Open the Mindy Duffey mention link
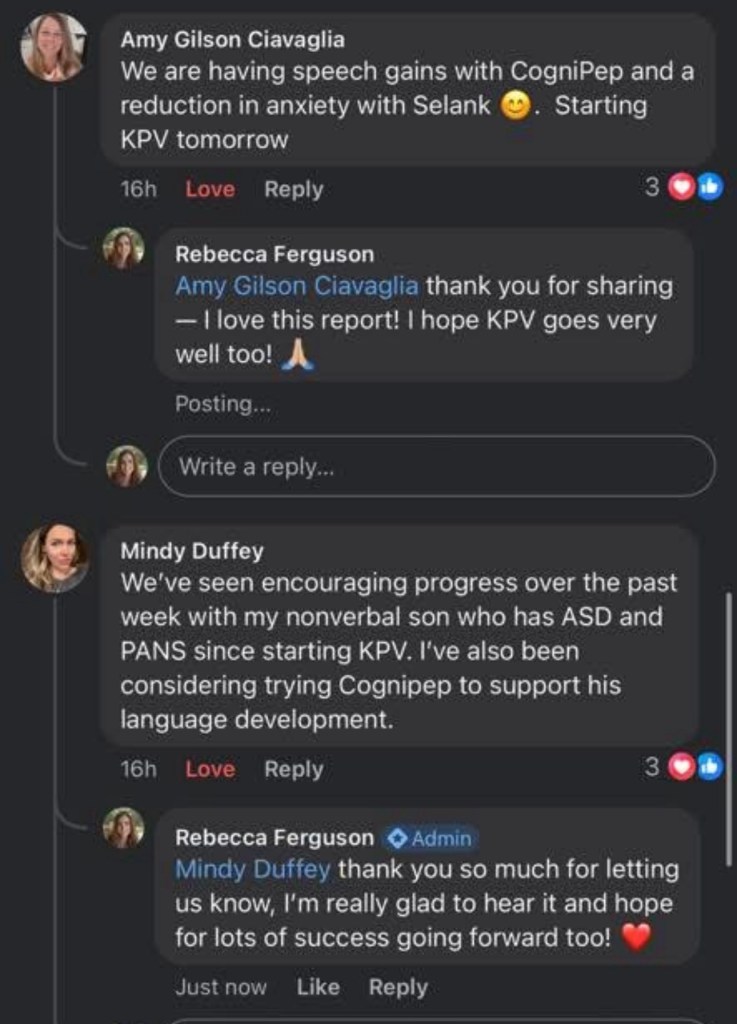Image resolution: width=737 pixels, height=1024 pixels. (252, 870)
